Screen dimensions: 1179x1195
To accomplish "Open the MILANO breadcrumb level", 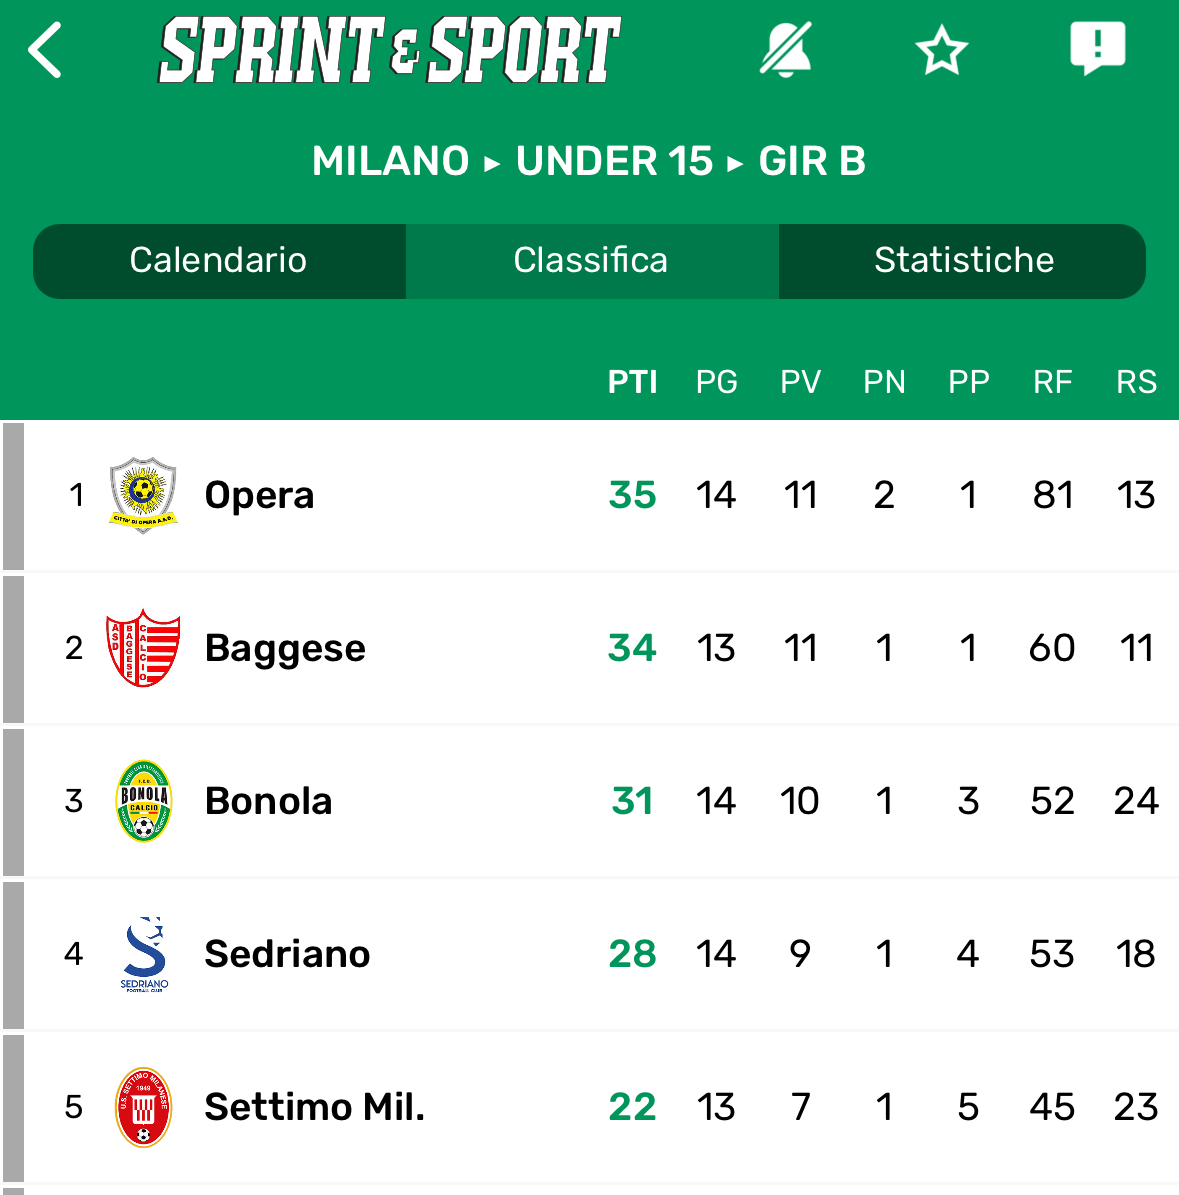I will [x=390, y=161].
